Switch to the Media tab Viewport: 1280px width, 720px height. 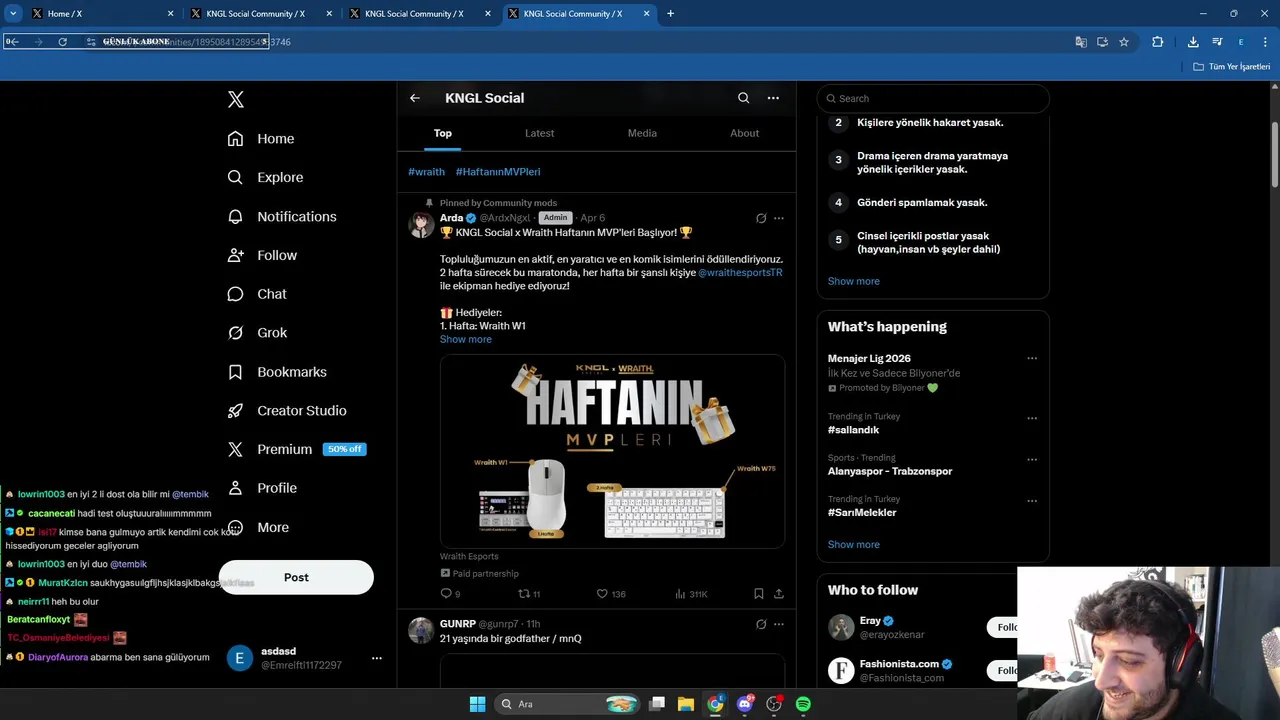(x=642, y=133)
